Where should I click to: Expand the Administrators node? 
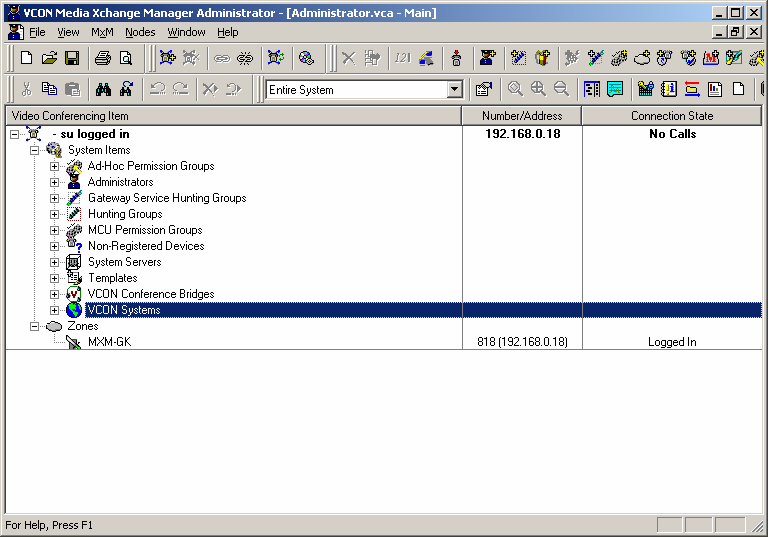(x=54, y=182)
